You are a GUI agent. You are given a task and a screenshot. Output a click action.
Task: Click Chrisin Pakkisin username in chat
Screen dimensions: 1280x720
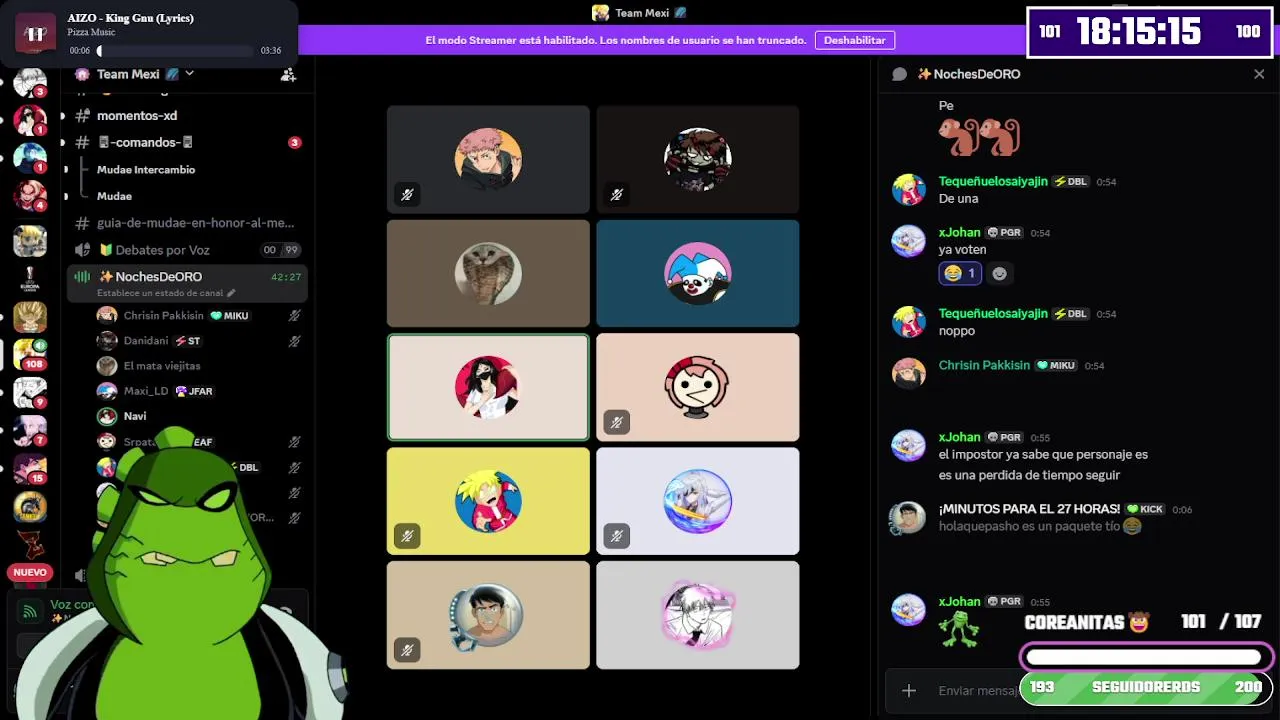(984, 366)
